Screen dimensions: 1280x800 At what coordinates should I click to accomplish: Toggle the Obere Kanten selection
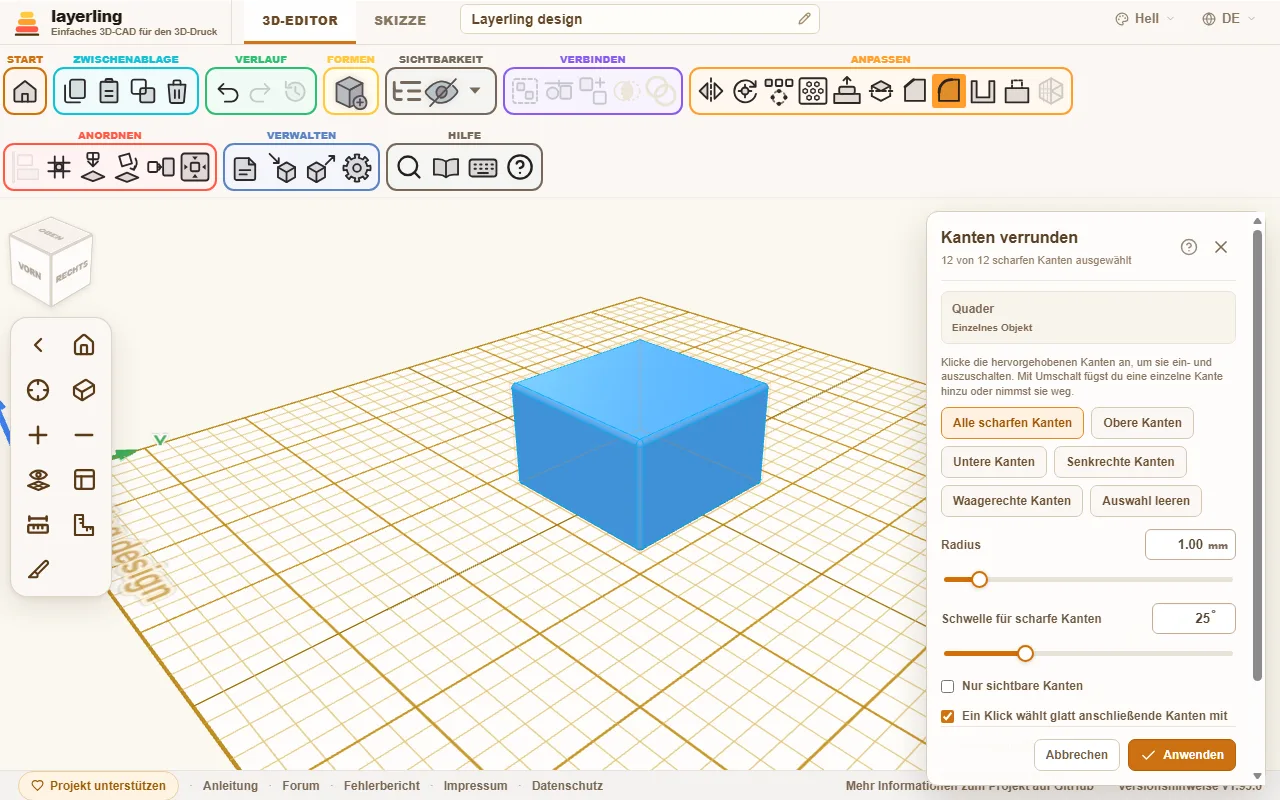(x=1142, y=423)
